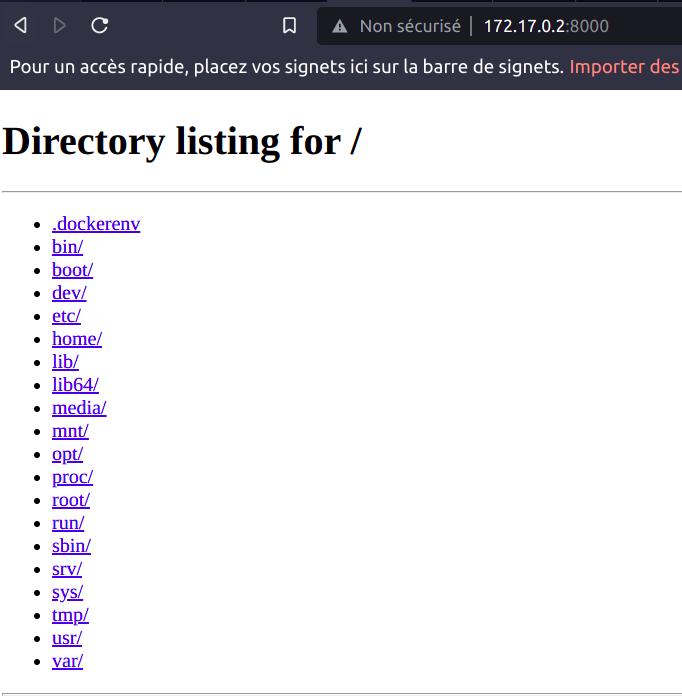Click the address bar showing 172.17.0.2:8000

545,26
